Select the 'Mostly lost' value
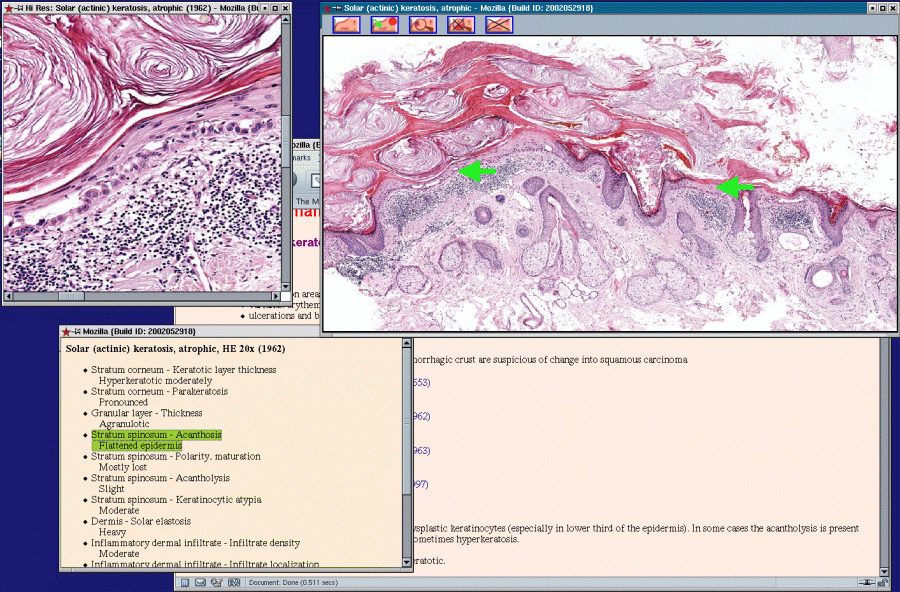The height and width of the screenshot is (592, 900). point(122,467)
